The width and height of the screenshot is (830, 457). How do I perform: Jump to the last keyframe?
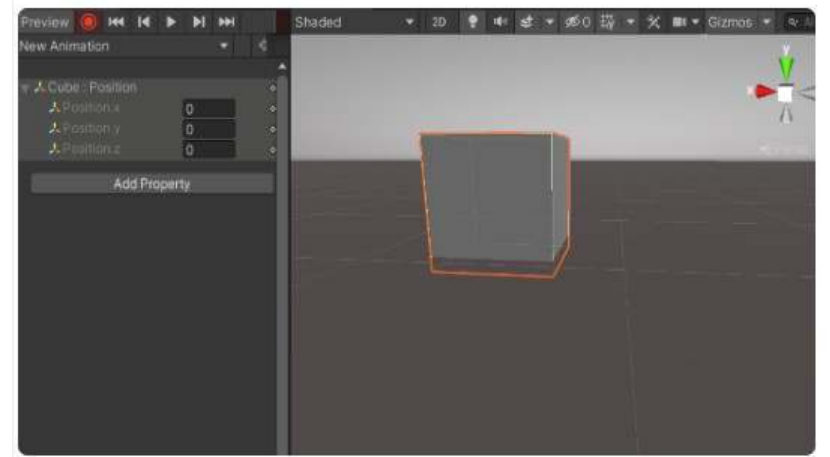point(227,21)
